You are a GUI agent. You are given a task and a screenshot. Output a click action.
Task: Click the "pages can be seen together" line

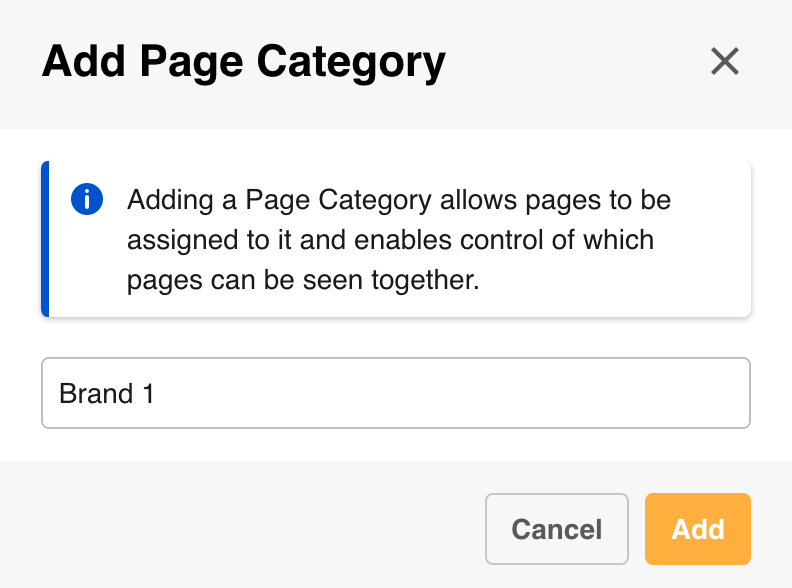click(303, 281)
